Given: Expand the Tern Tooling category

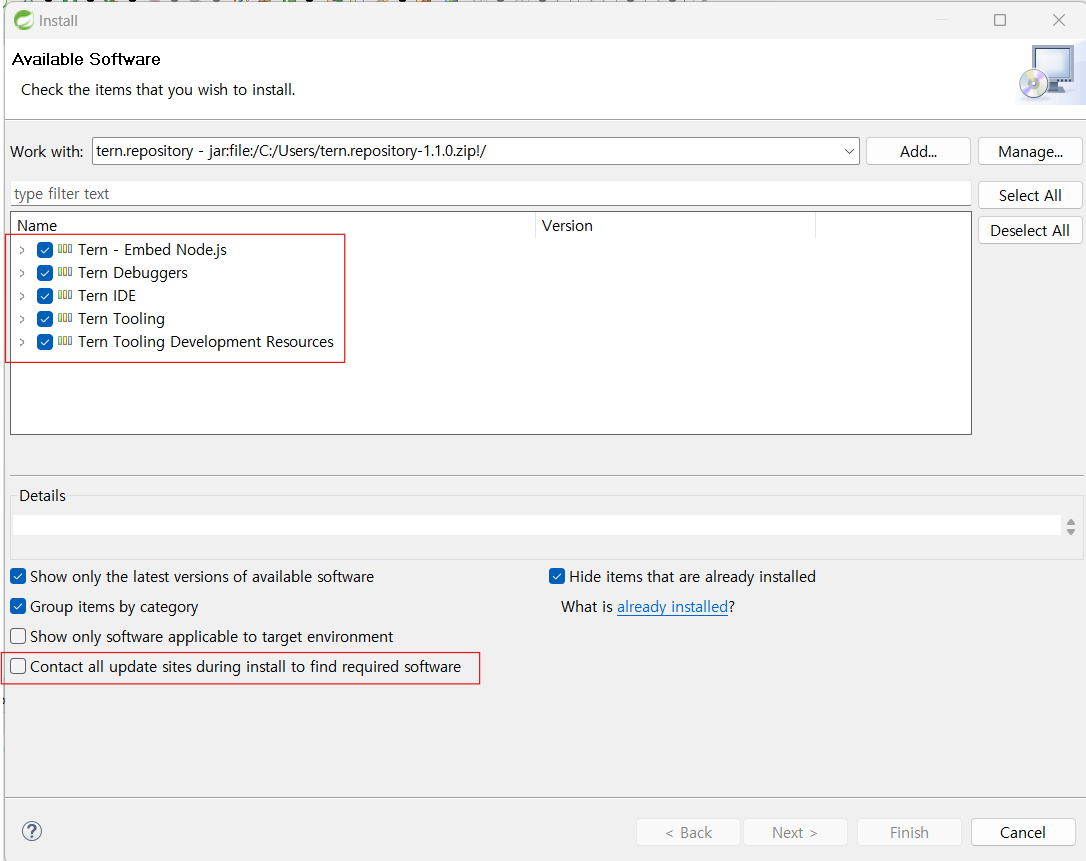Looking at the screenshot, I should tap(22, 319).
